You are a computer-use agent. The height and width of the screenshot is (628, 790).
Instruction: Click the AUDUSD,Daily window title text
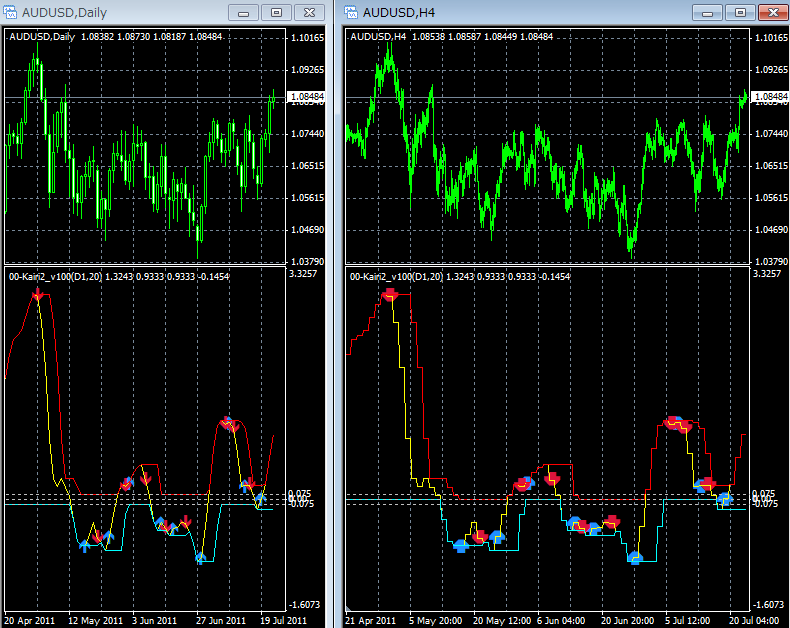click(x=64, y=13)
